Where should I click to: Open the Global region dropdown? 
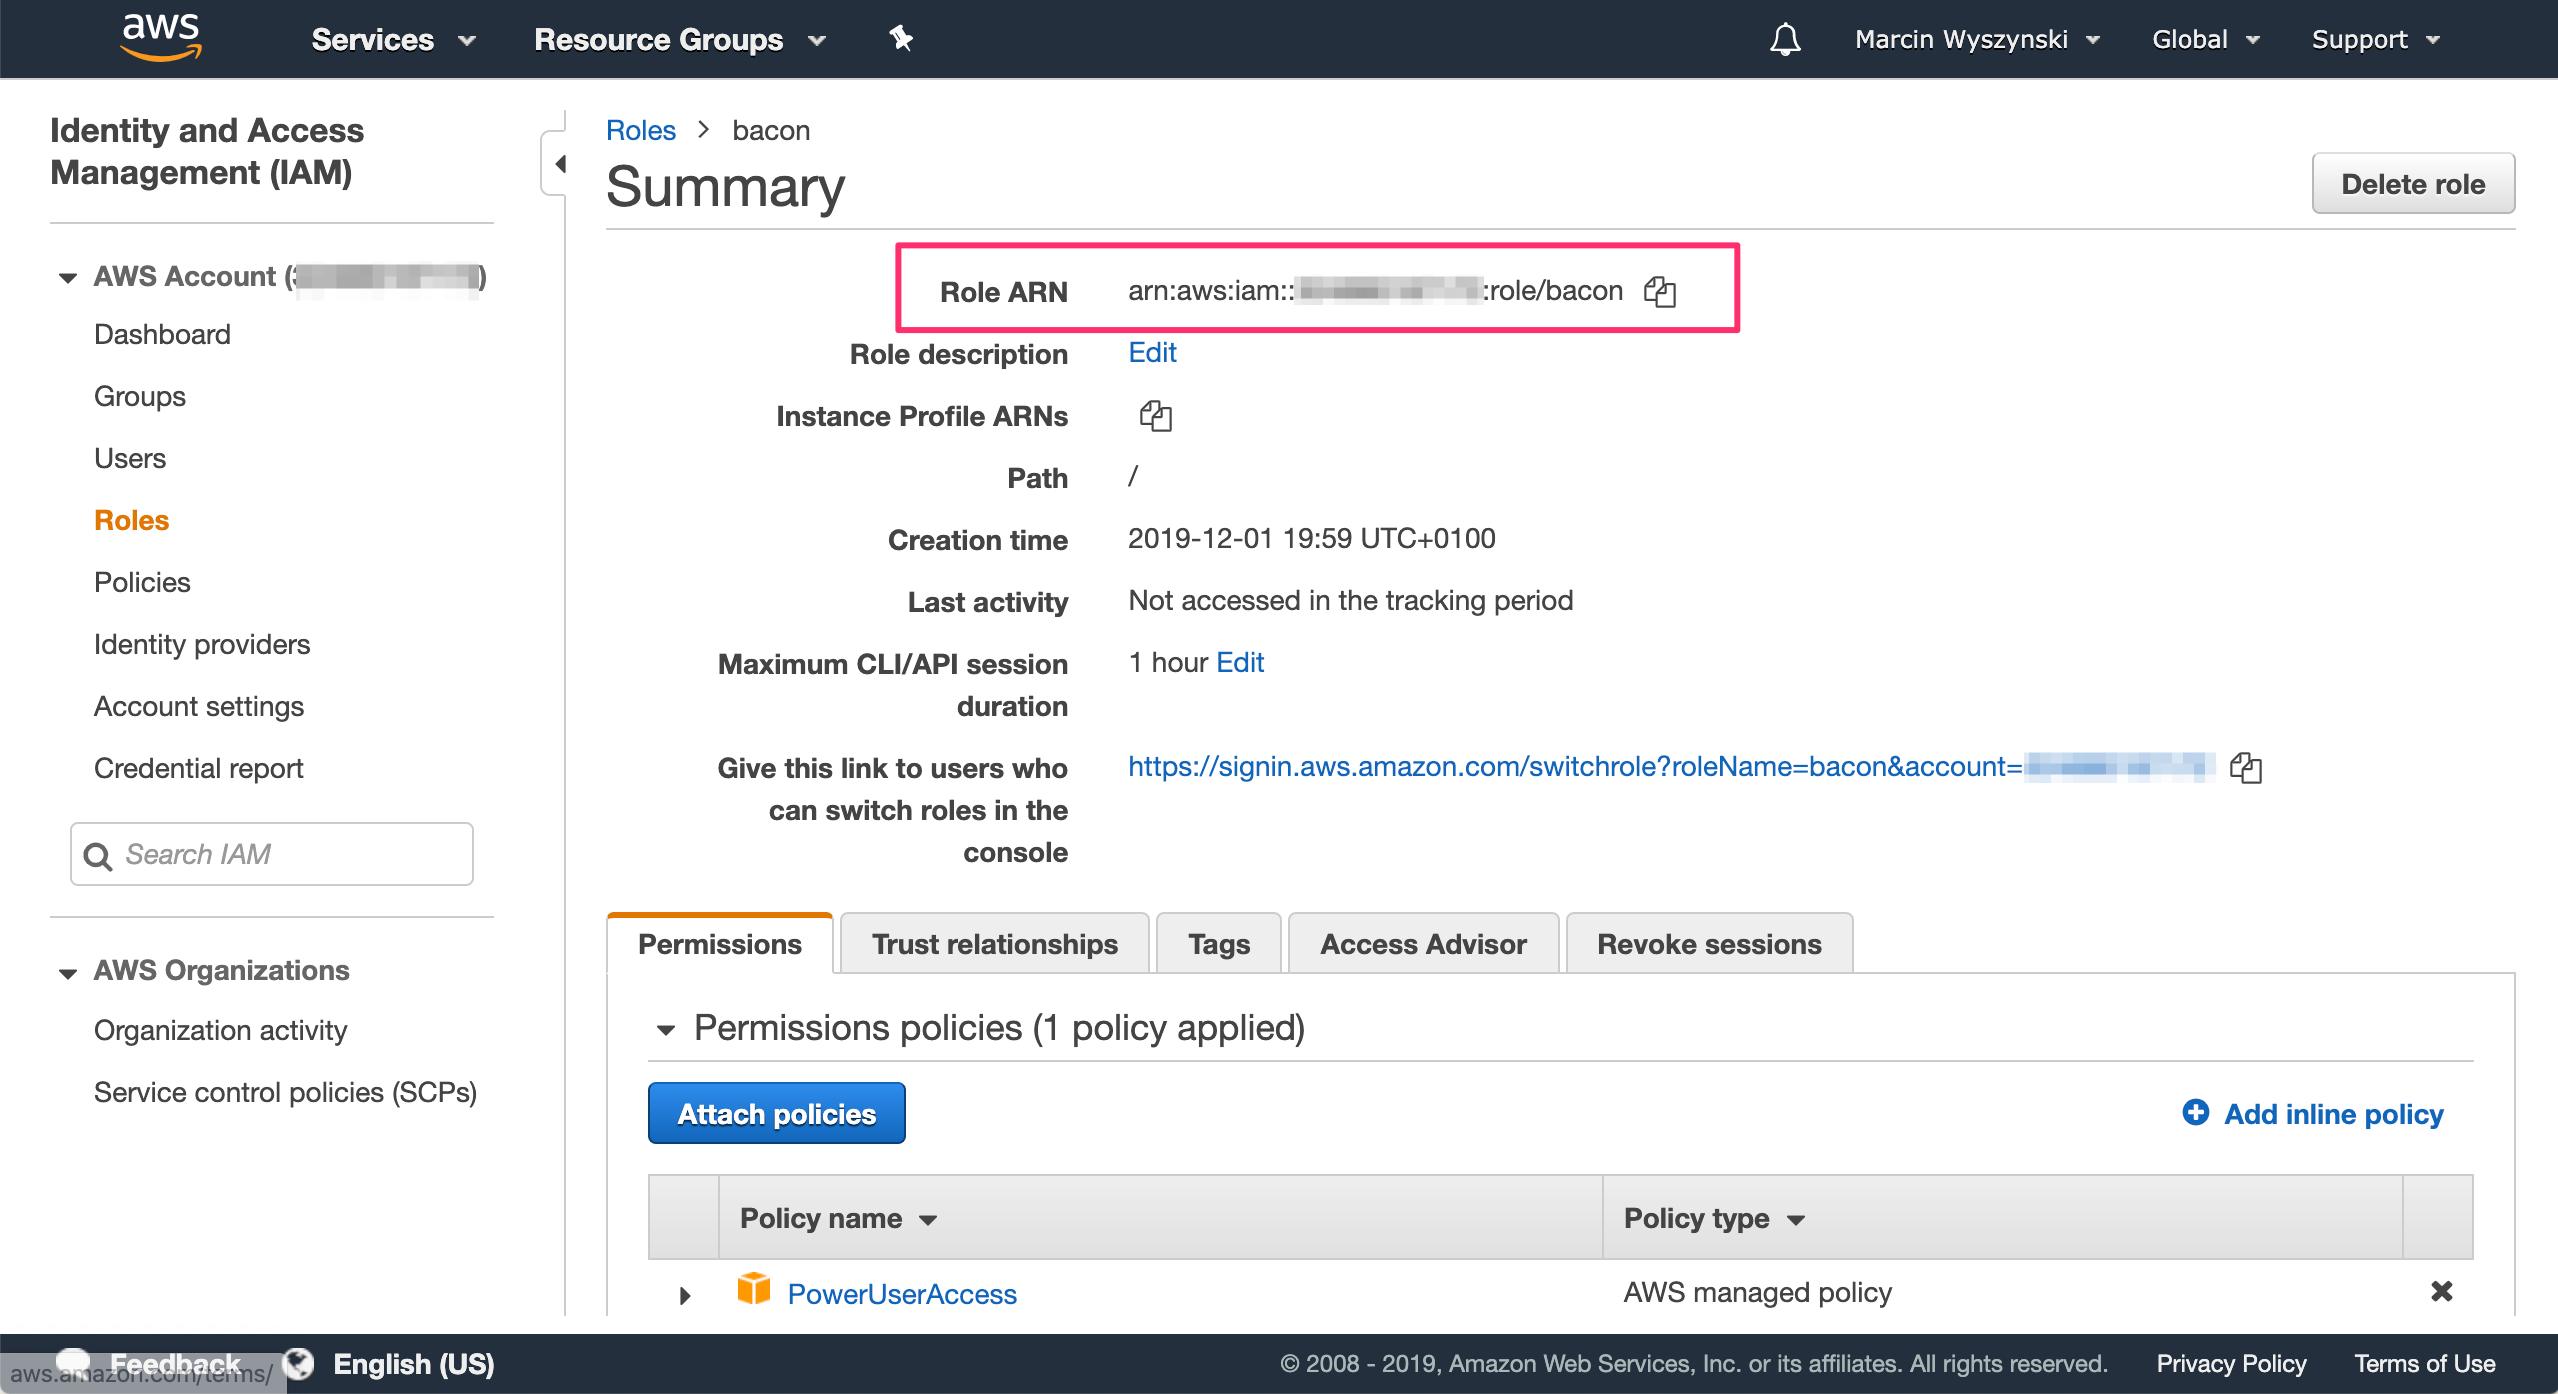pyautogui.click(x=2205, y=40)
